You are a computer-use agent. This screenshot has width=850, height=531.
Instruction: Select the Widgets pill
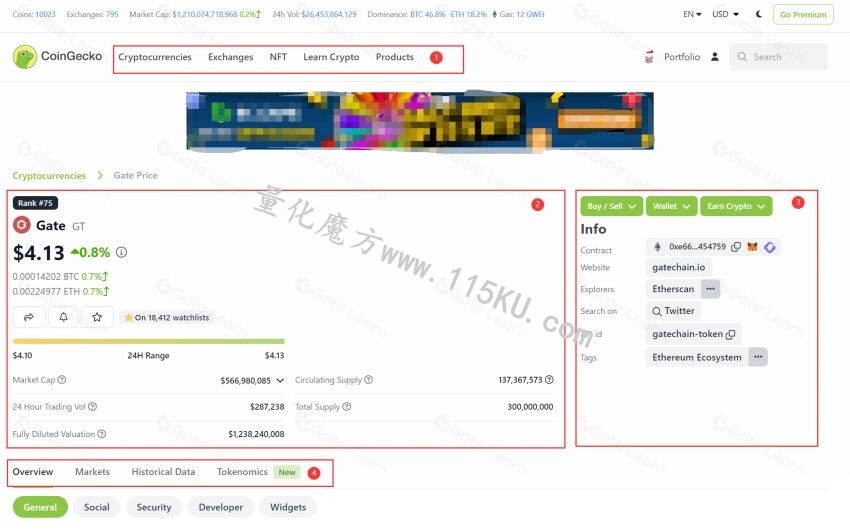(x=288, y=507)
